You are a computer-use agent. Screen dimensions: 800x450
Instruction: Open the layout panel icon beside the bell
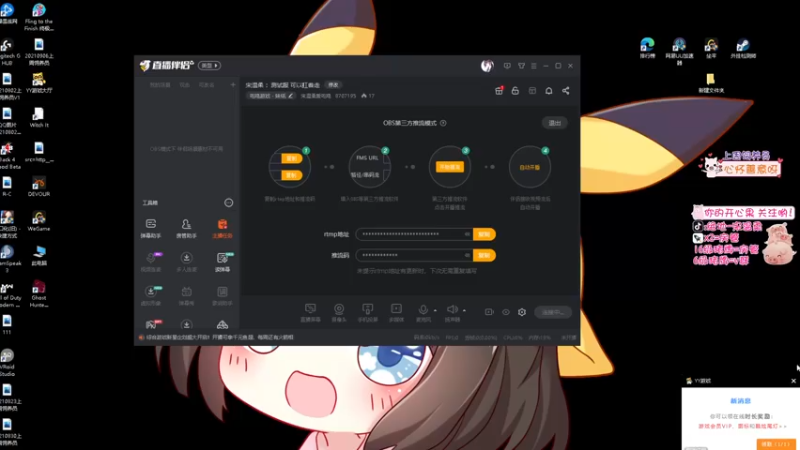pos(532,91)
